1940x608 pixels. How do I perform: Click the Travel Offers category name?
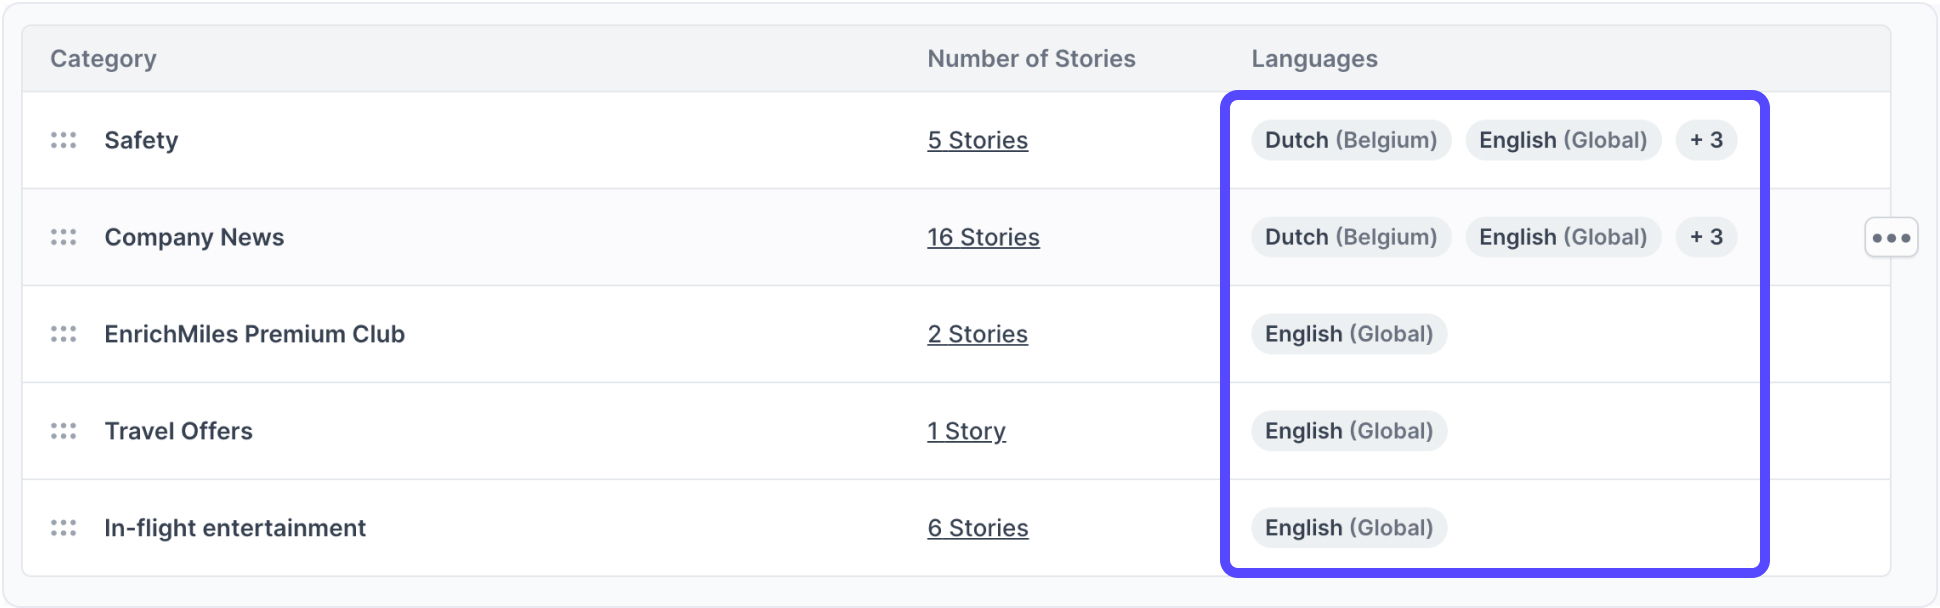178,431
